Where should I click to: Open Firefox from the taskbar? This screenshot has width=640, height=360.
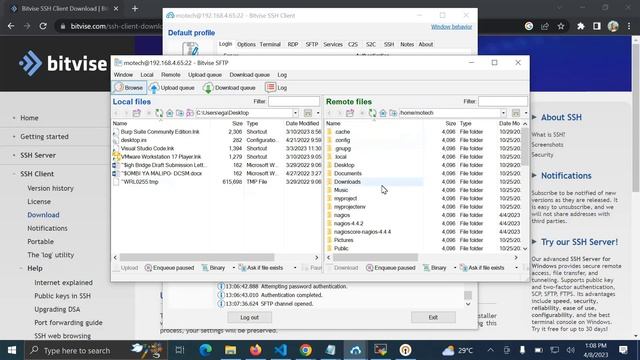tap(256, 350)
